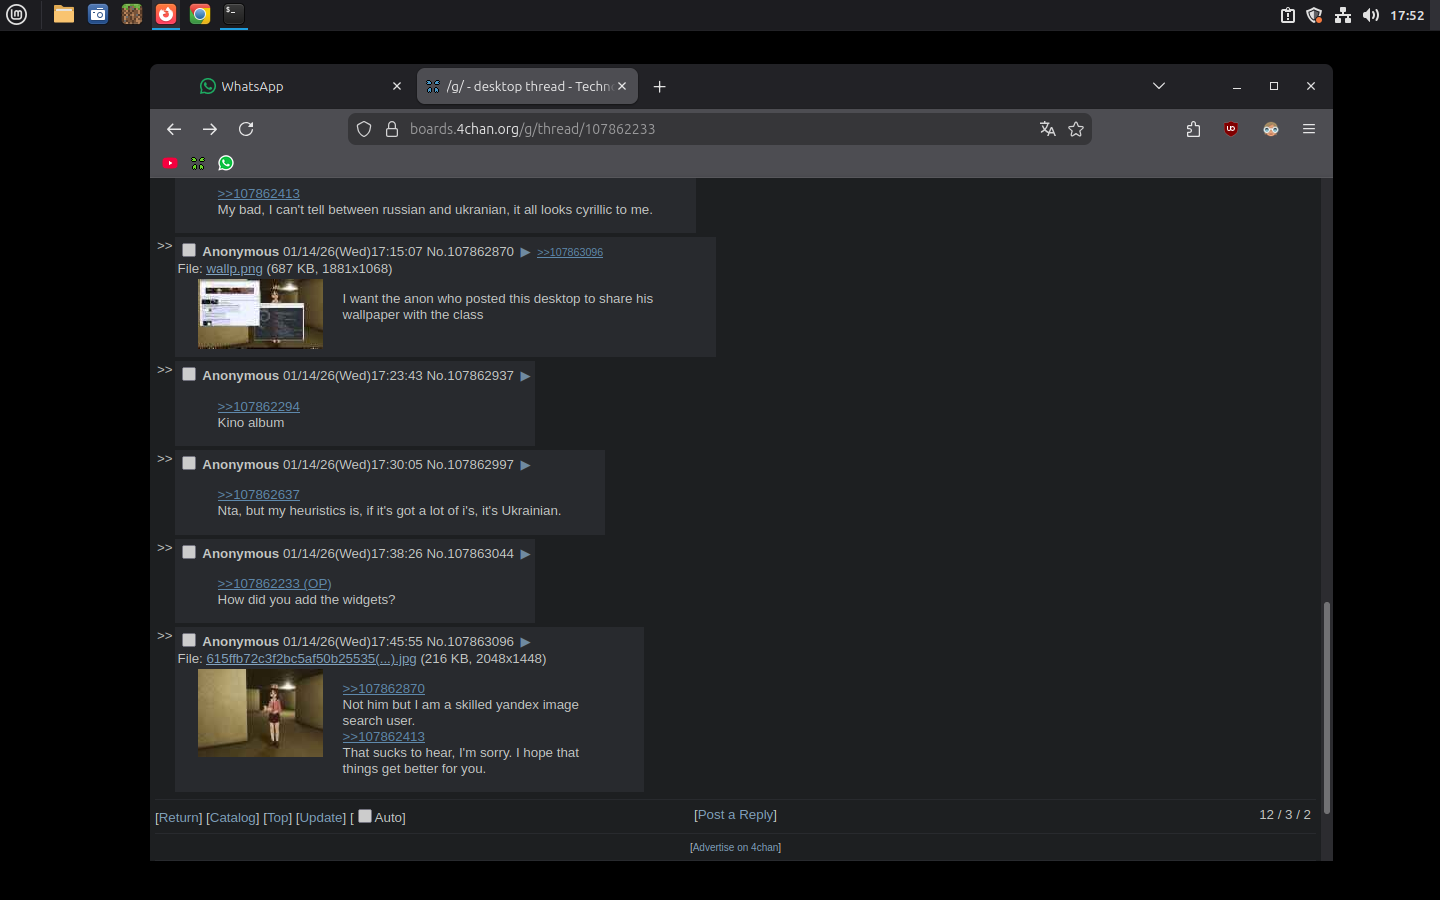Click Post a Reply
1440x900 pixels.
pos(735,815)
